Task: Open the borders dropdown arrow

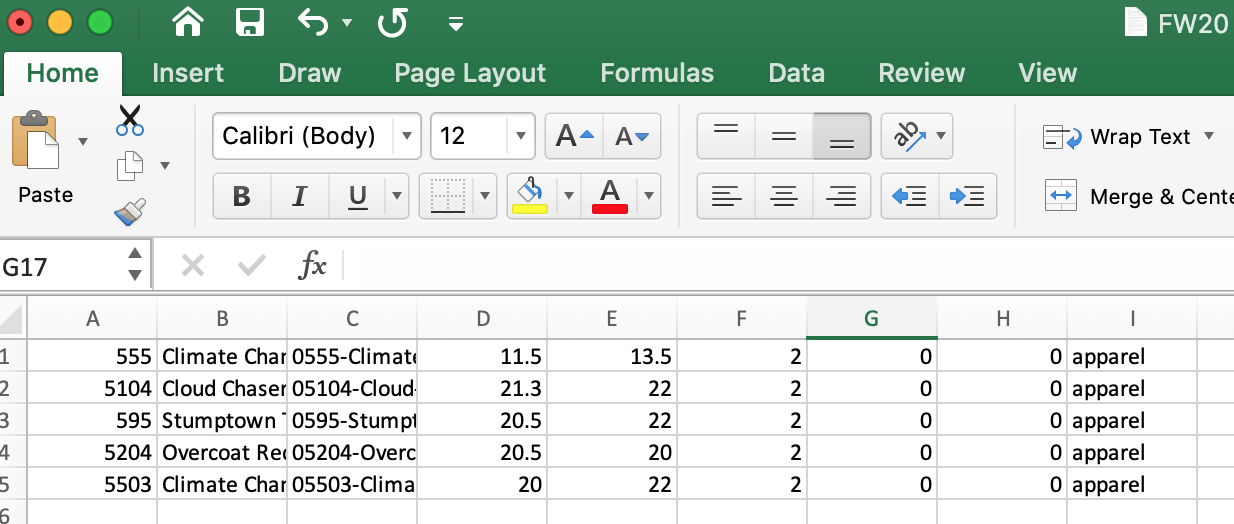Action: [486, 196]
